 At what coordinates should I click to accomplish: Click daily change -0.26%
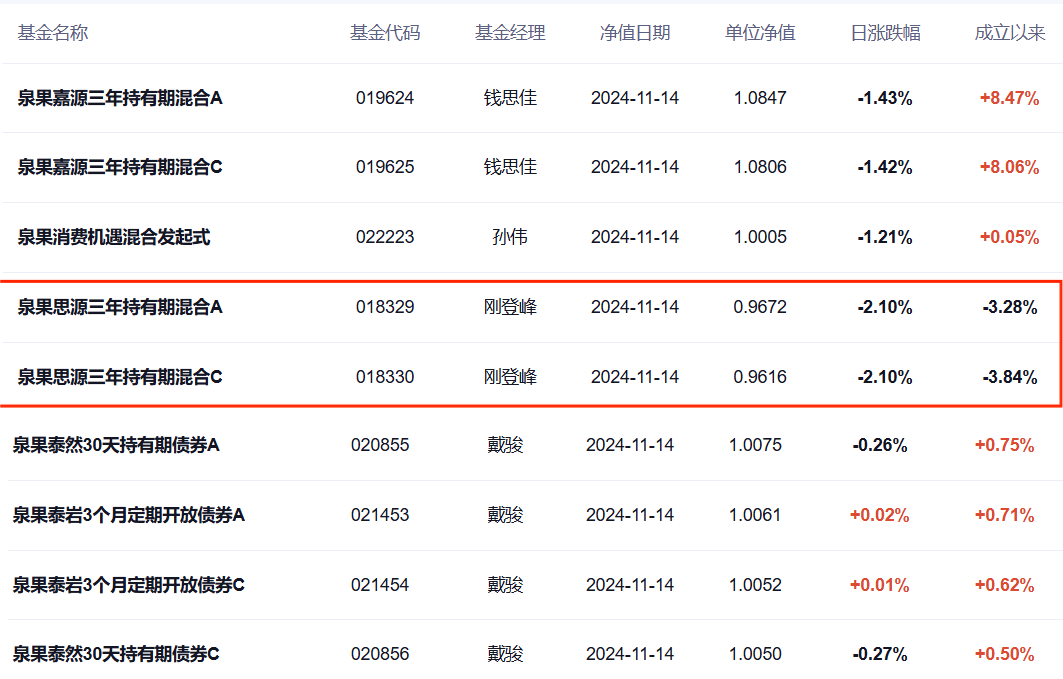(880, 445)
